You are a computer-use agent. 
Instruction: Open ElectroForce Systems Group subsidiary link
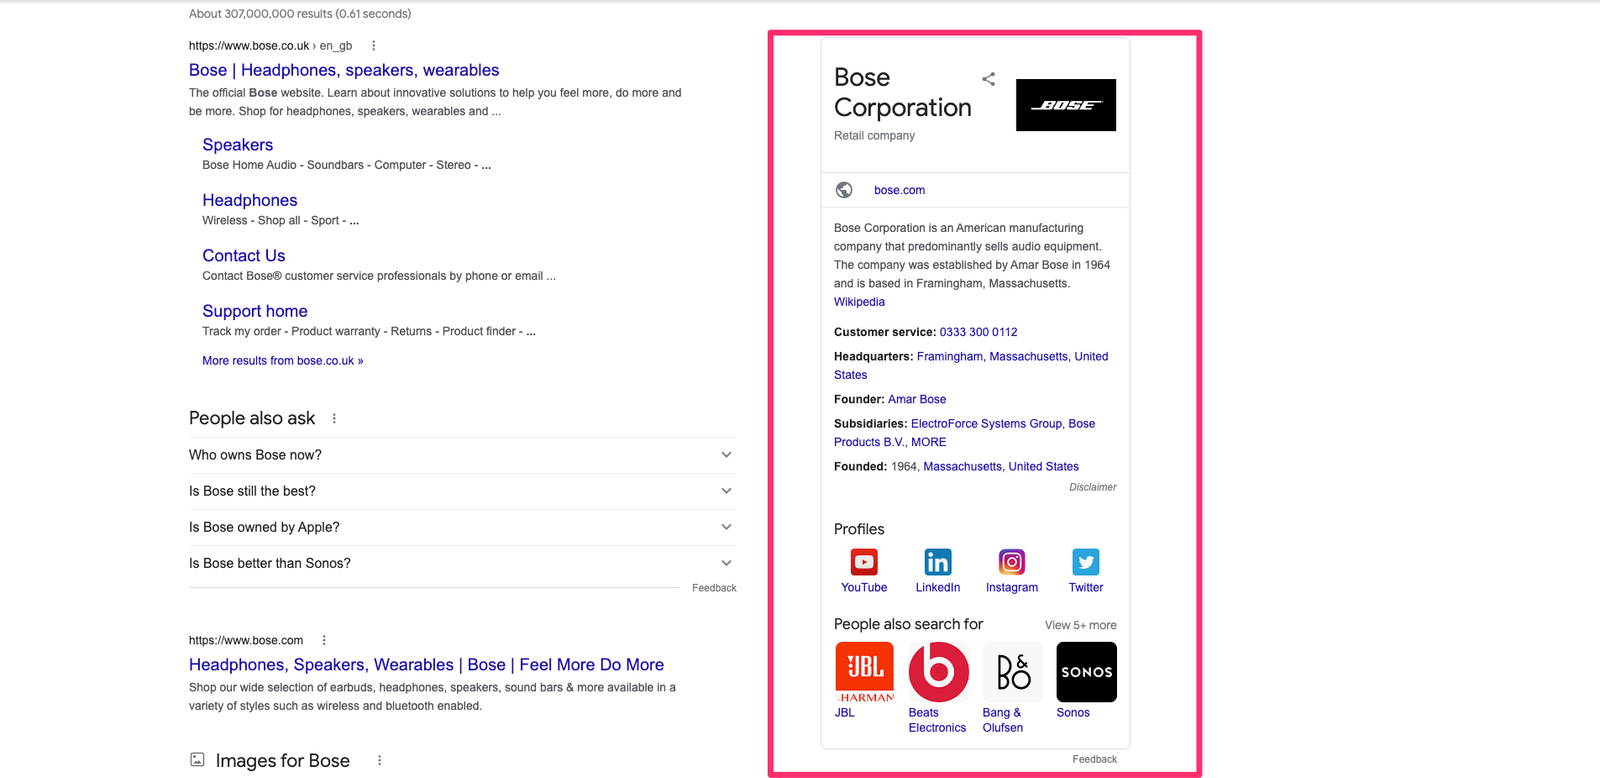pos(986,424)
